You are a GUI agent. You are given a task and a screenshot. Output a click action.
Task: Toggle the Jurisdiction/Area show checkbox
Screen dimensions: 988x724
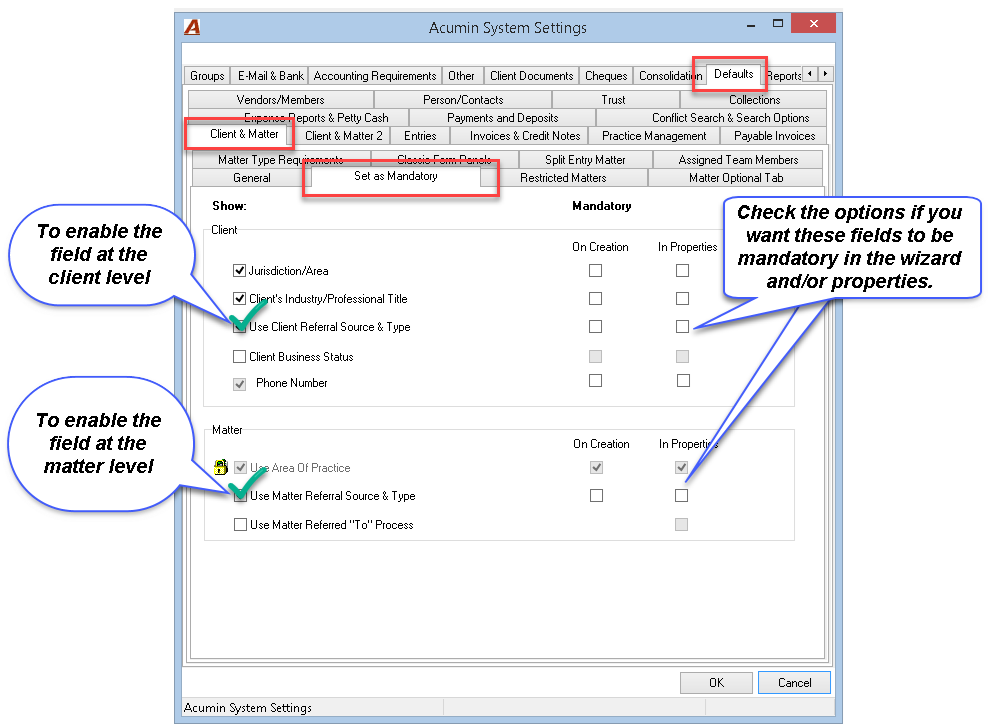[239, 271]
